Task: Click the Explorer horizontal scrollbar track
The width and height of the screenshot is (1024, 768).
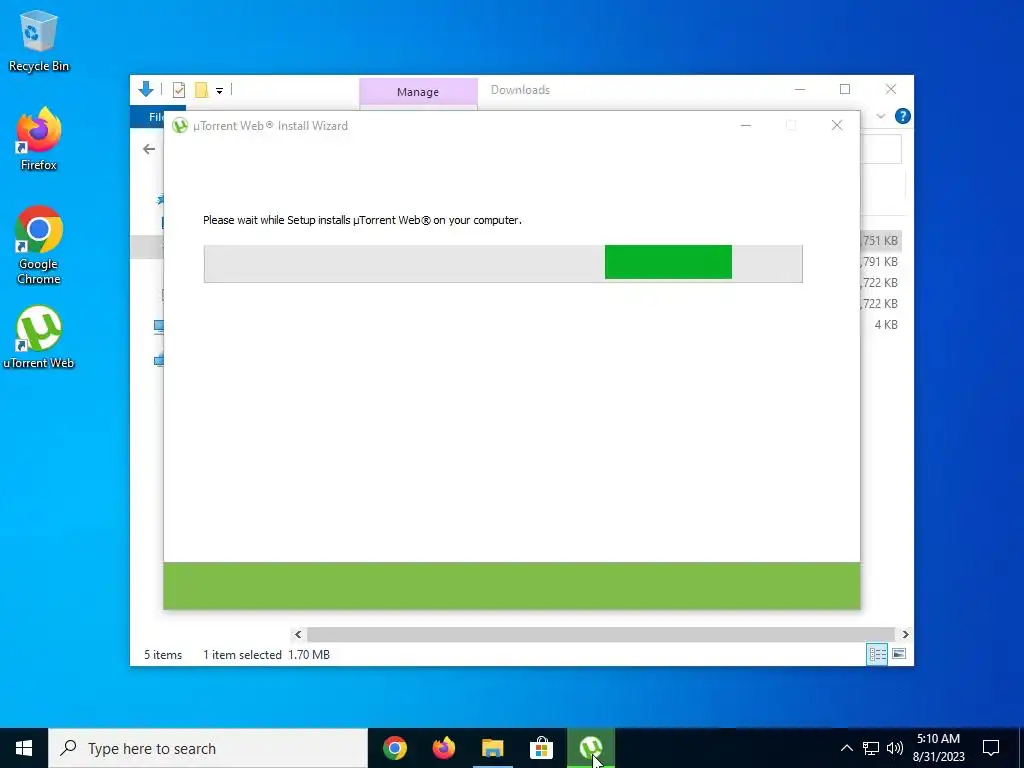Action: (600, 634)
